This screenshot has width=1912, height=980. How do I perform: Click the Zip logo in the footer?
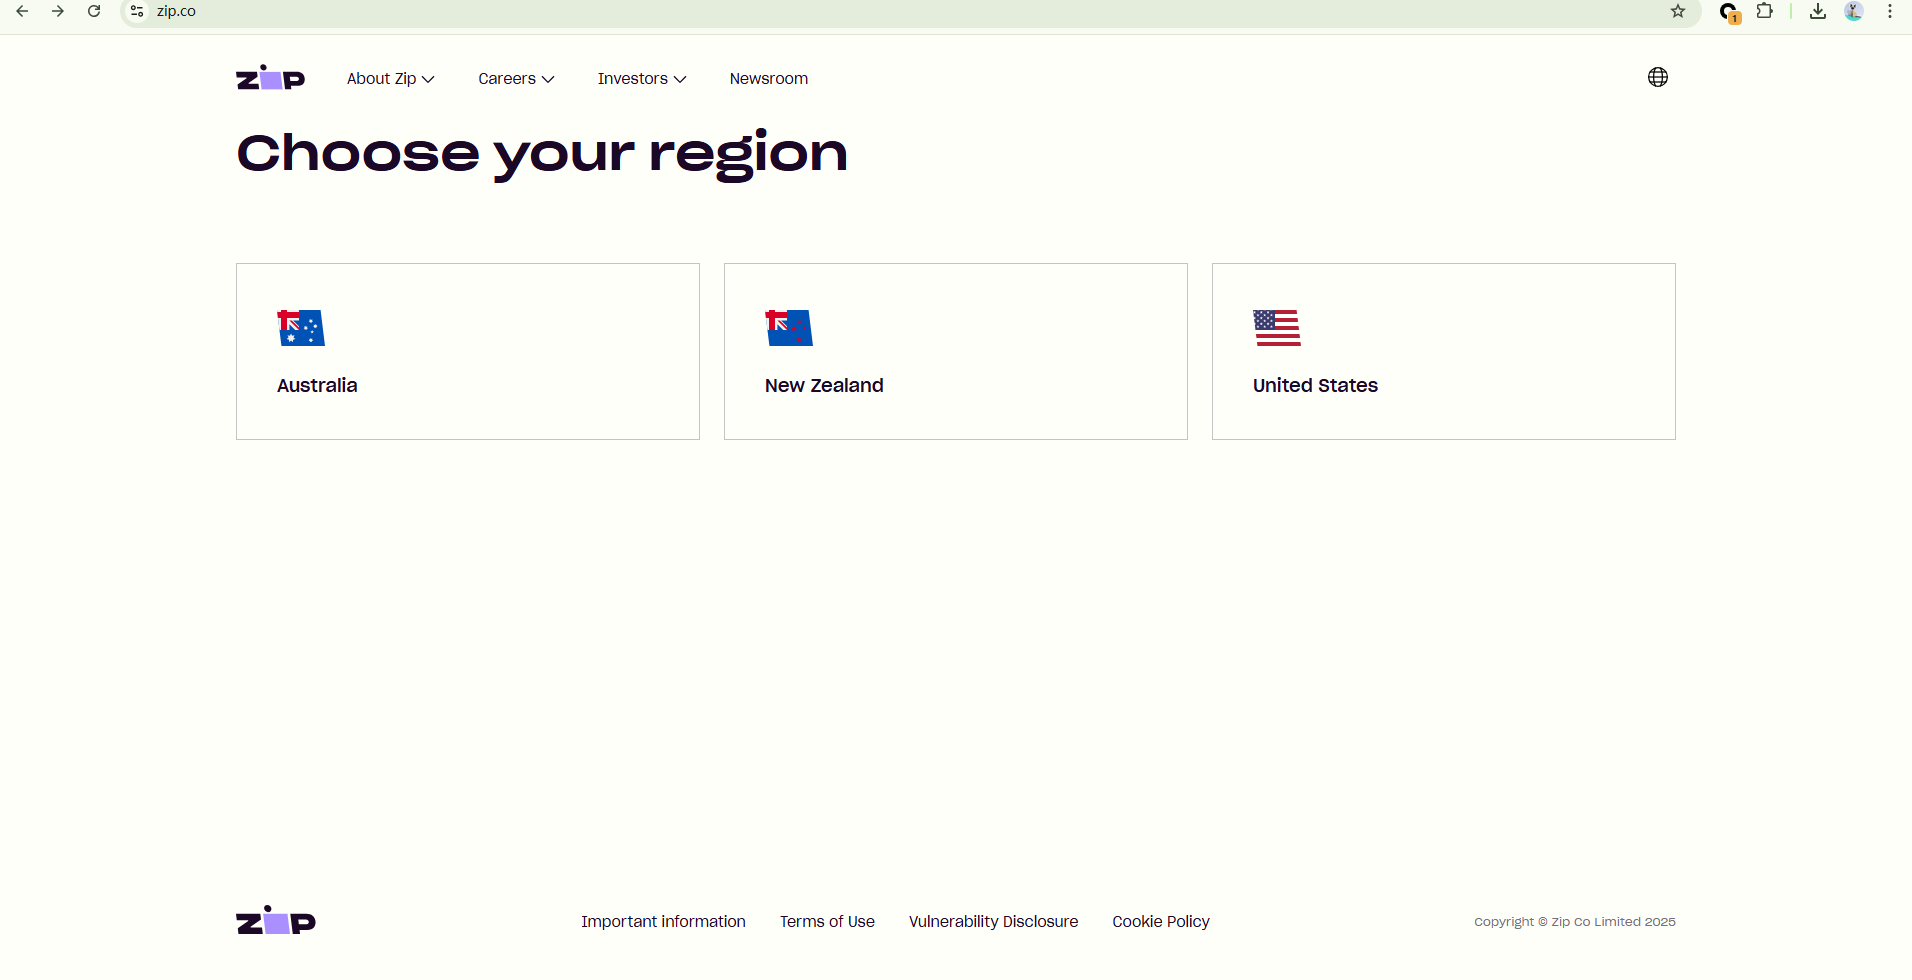click(x=276, y=921)
